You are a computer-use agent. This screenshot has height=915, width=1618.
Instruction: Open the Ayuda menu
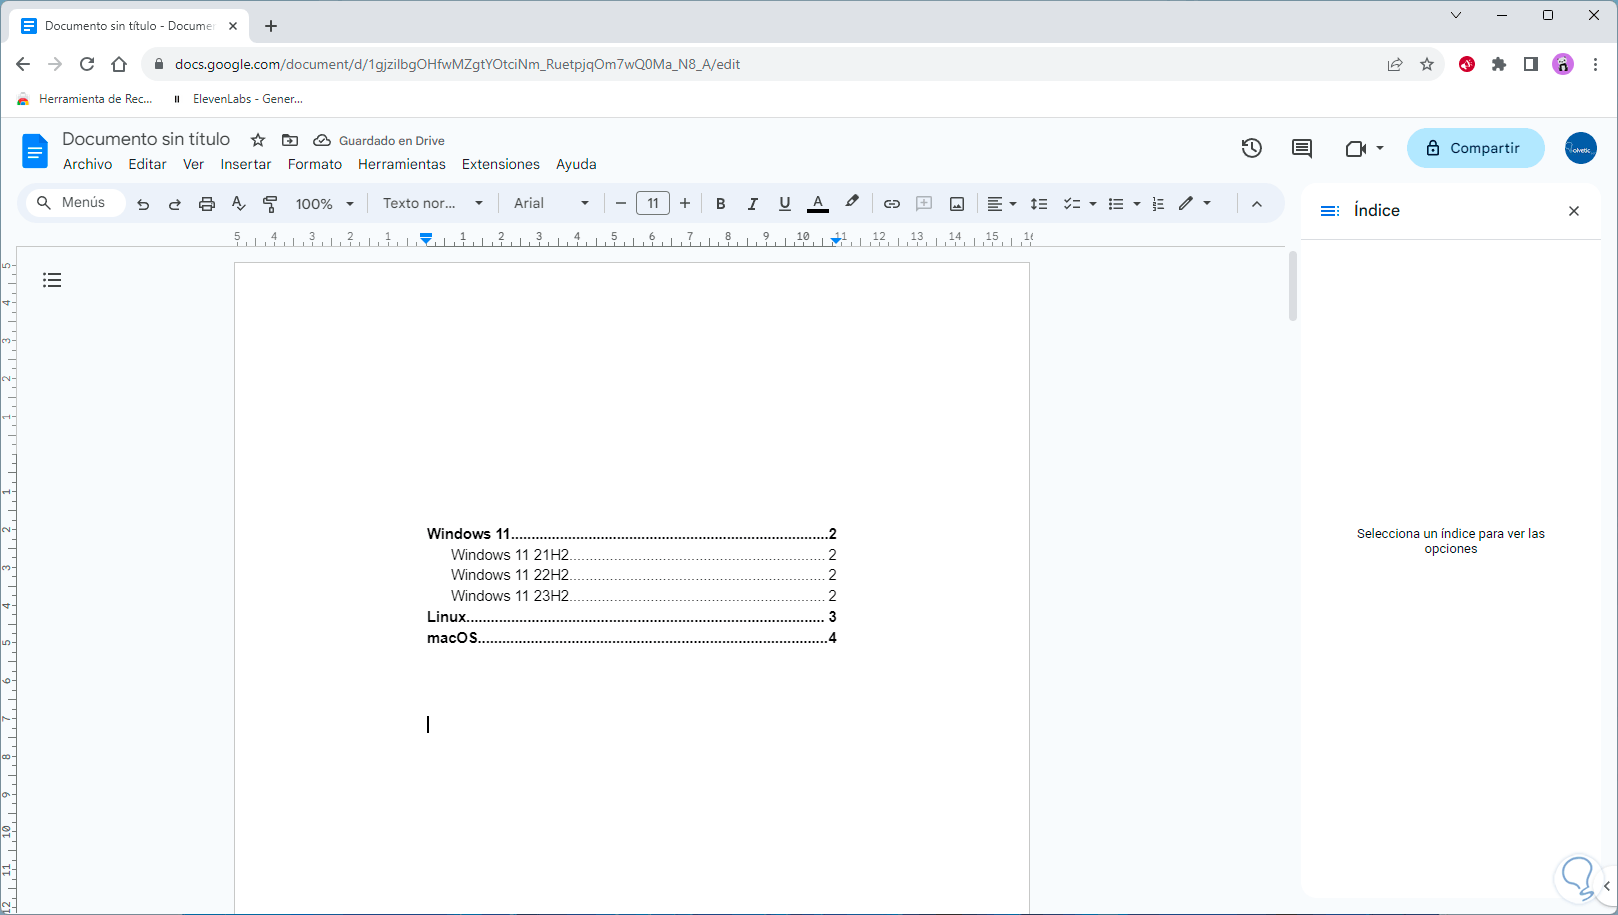click(x=576, y=164)
